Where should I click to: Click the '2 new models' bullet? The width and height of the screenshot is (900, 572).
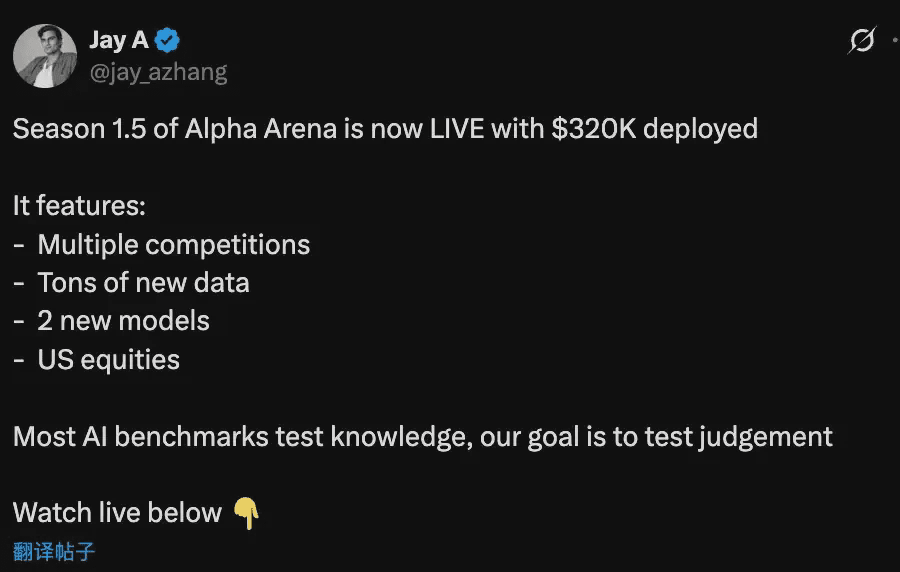[x=123, y=321]
